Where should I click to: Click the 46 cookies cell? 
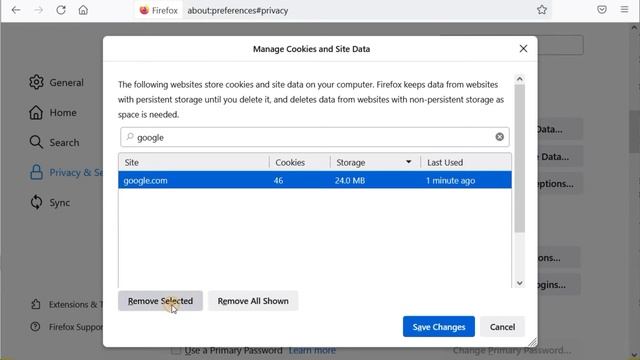(x=278, y=180)
